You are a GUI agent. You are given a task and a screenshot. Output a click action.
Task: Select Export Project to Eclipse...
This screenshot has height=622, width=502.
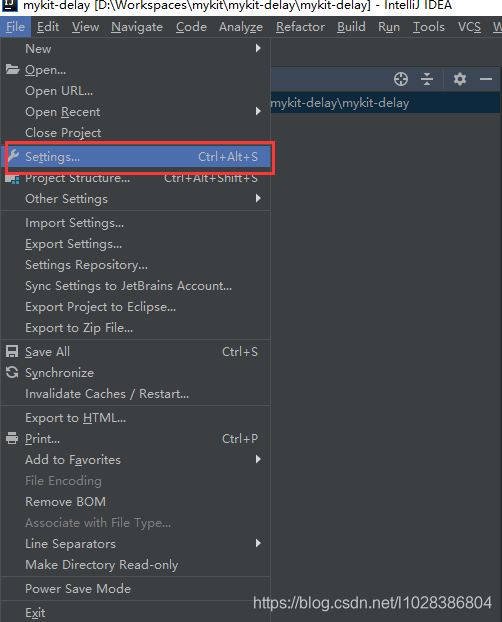click(x=136, y=307)
